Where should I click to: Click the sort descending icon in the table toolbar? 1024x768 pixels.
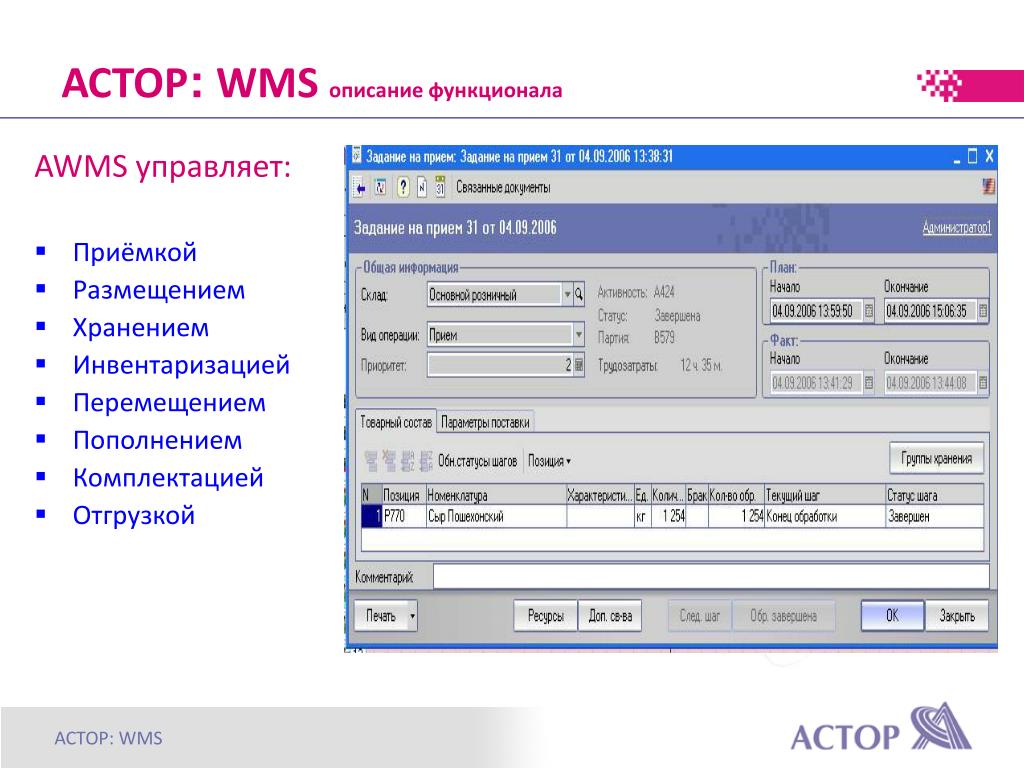click(426, 460)
